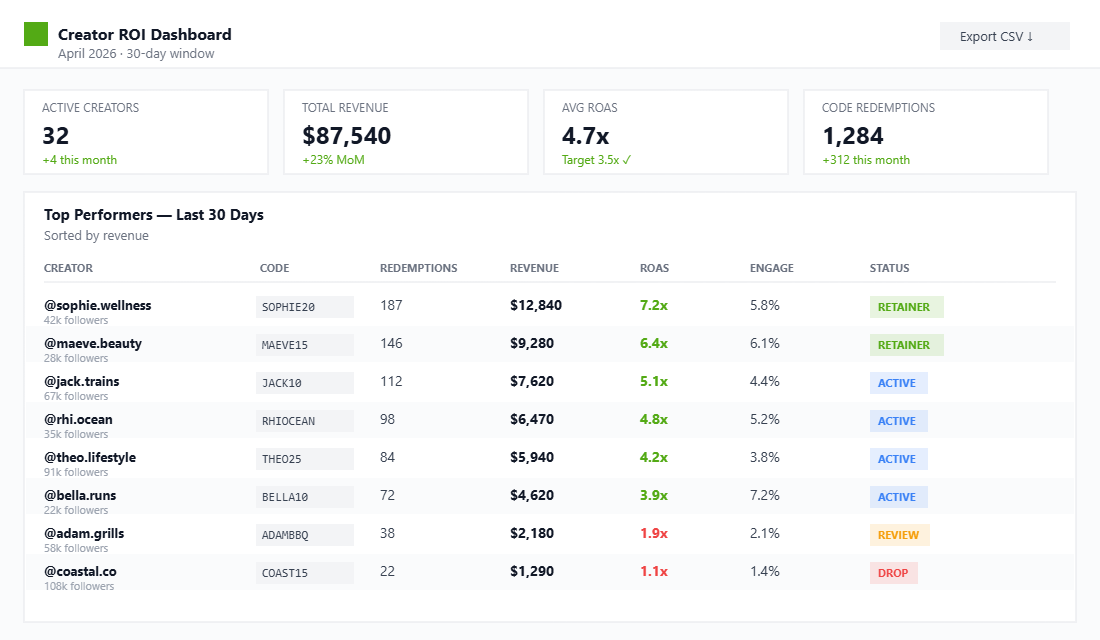Sort by the ROAS column header

click(654, 268)
